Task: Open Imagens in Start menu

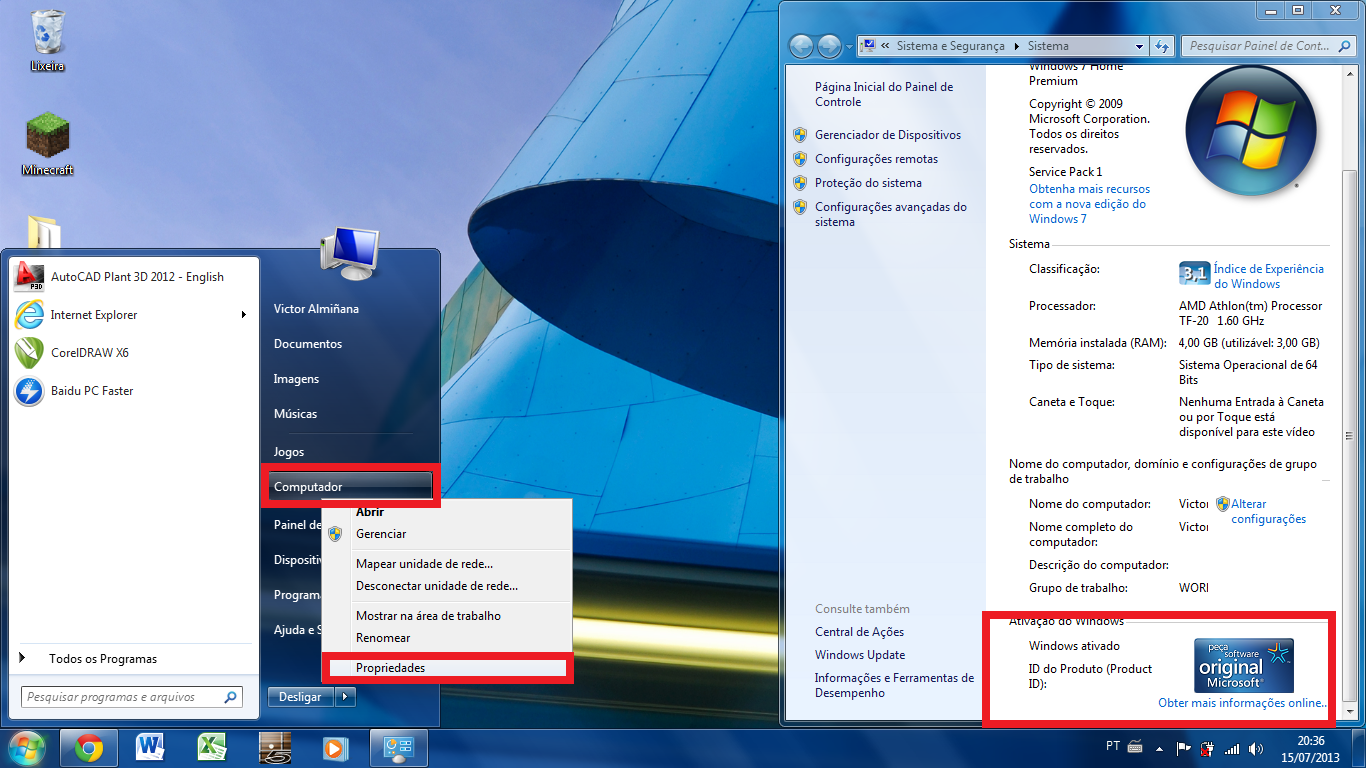Action: (351, 379)
